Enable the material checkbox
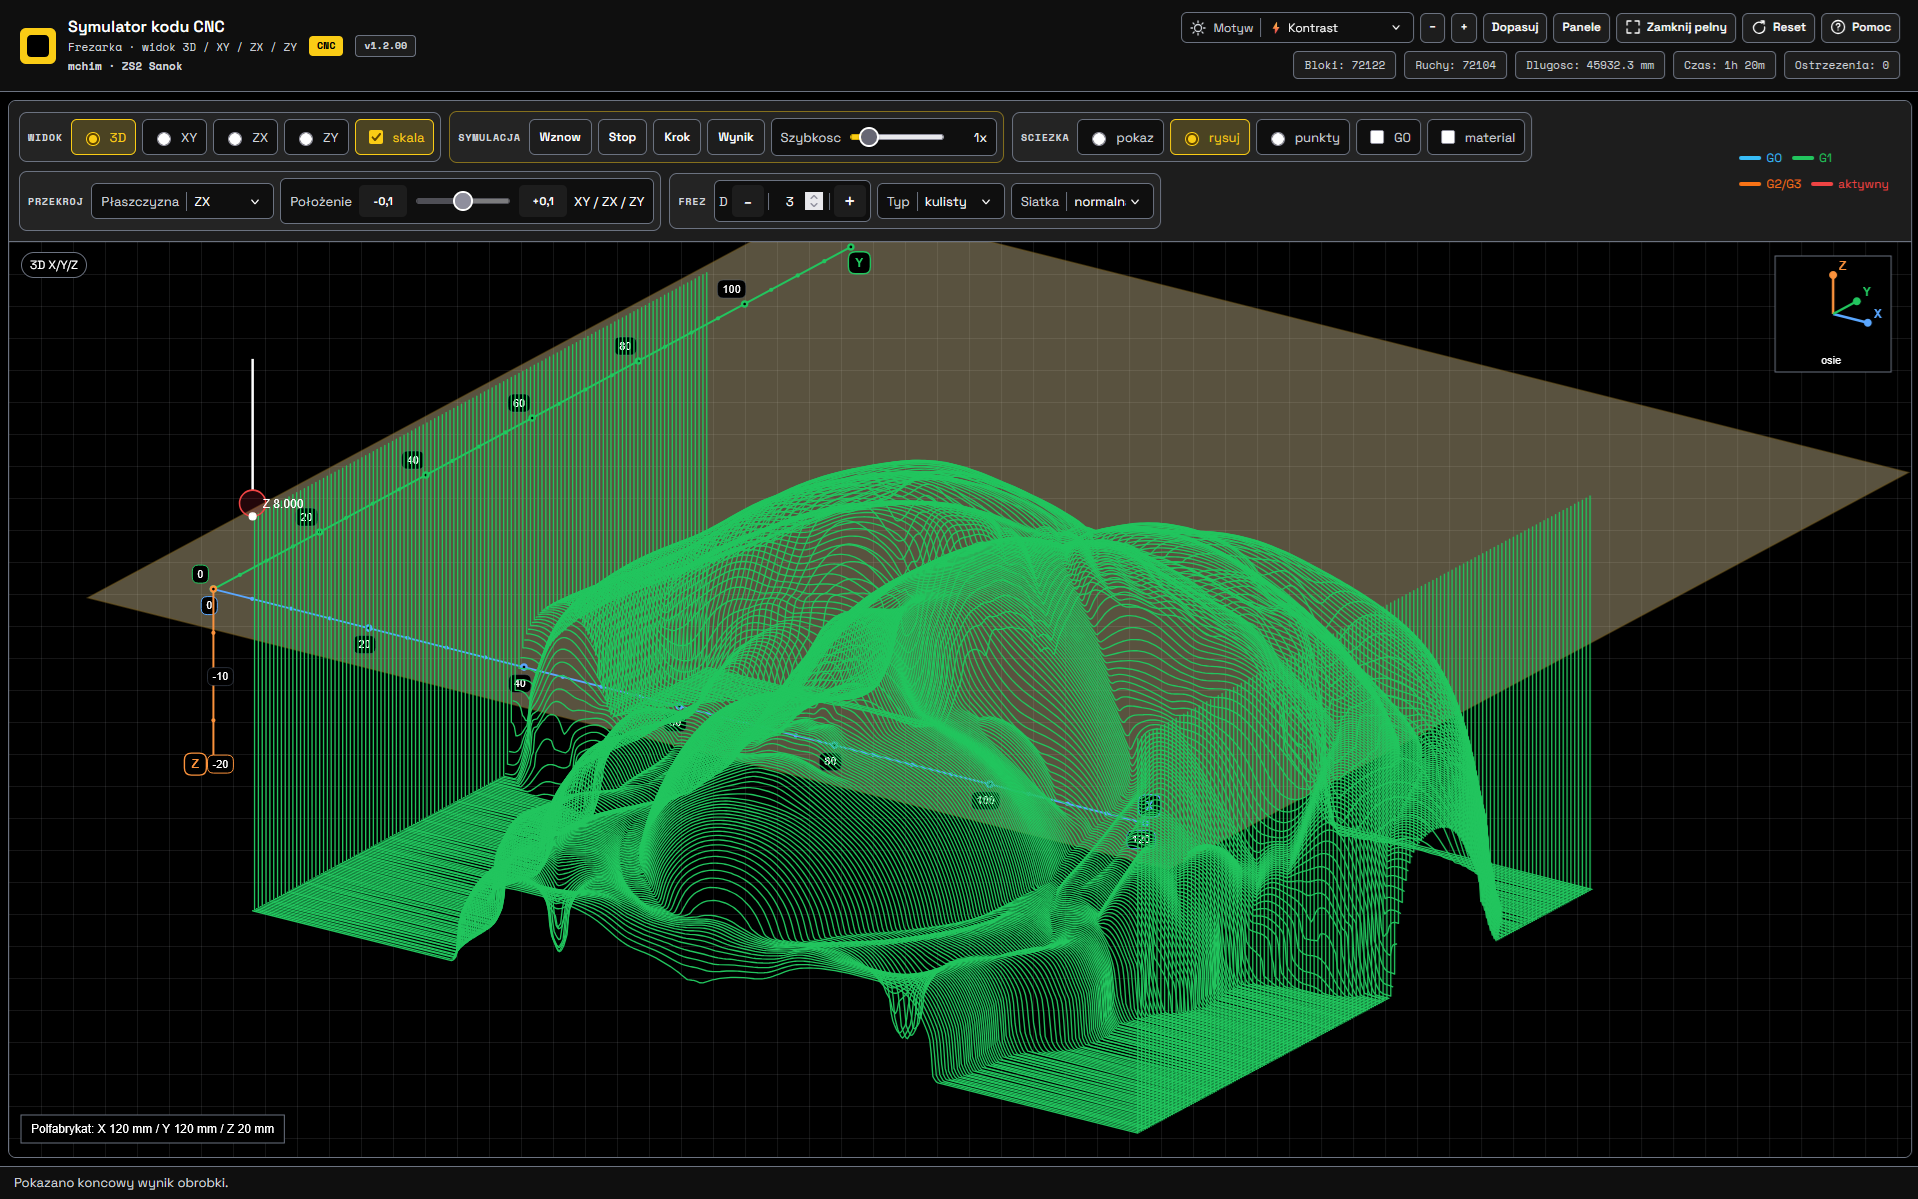The width and height of the screenshot is (1918, 1199). [1477, 138]
